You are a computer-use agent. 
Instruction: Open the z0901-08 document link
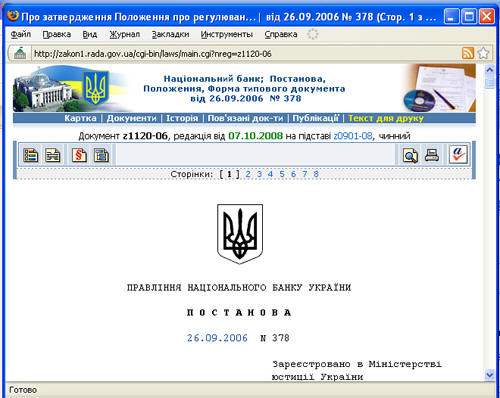(x=353, y=136)
